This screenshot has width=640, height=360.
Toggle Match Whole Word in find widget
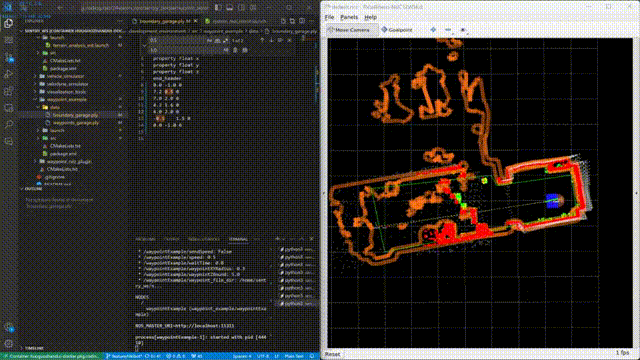click(x=218, y=40)
